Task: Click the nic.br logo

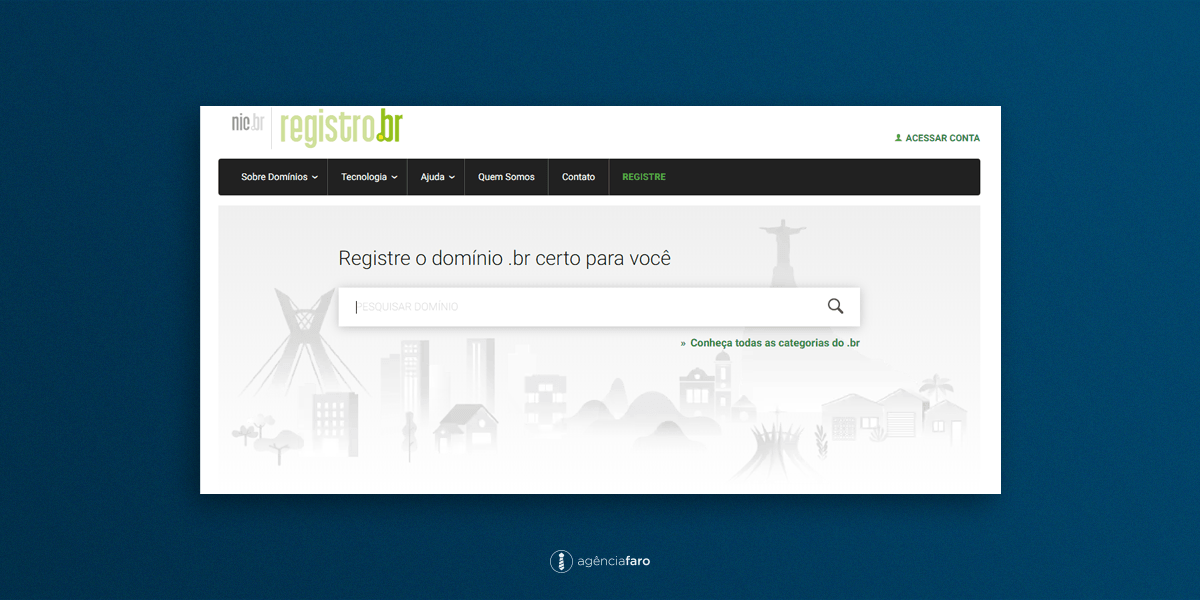Action: pyautogui.click(x=248, y=123)
